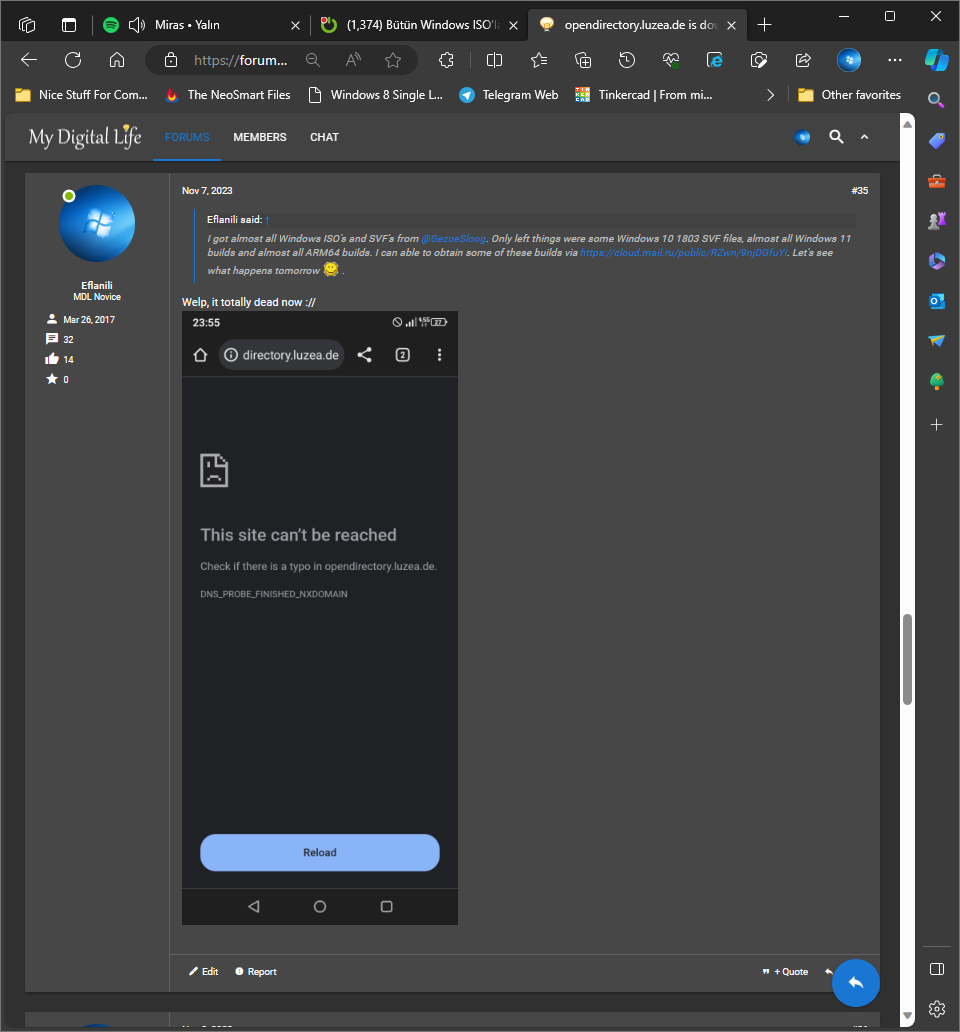Open Eflanili username link
Image resolution: width=960 pixels, height=1032 pixels.
point(97,285)
